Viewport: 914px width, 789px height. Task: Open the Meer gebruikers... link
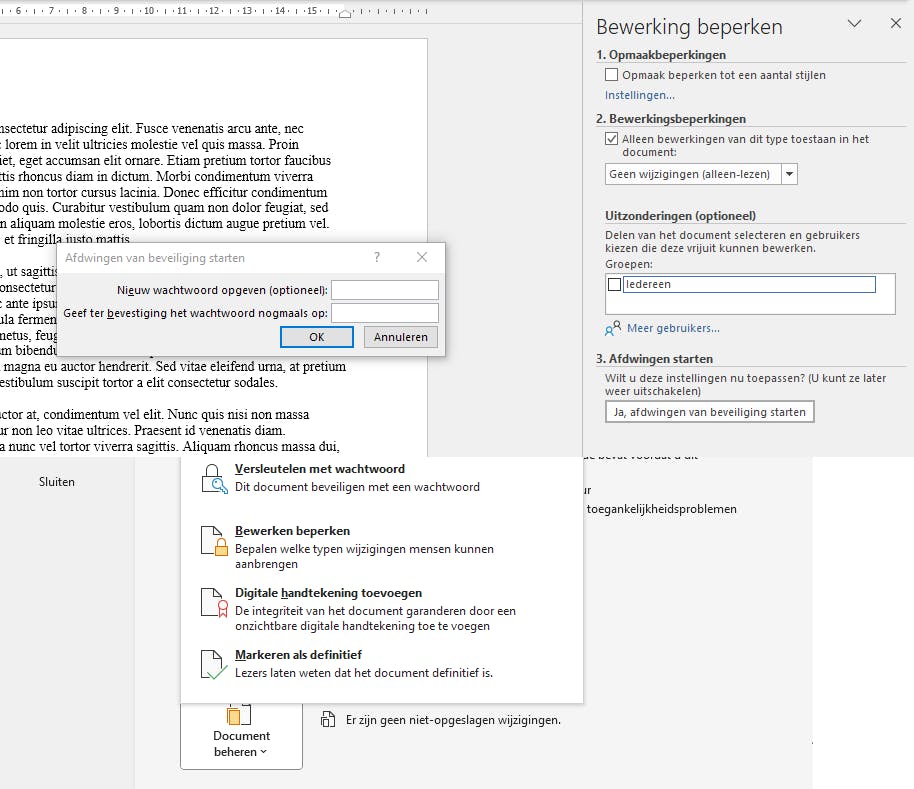point(673,328)
